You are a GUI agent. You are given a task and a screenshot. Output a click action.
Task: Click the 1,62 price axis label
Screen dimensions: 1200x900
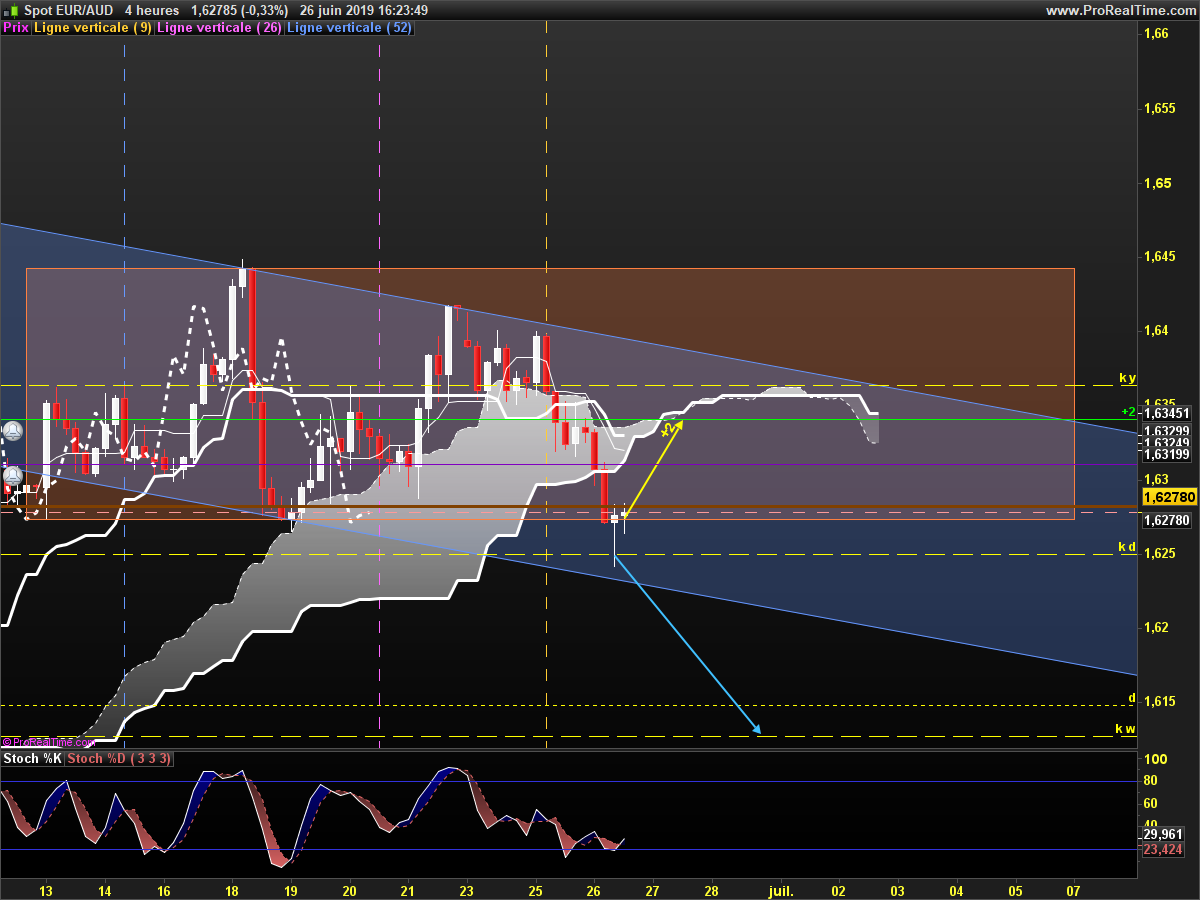(1155, 627)
